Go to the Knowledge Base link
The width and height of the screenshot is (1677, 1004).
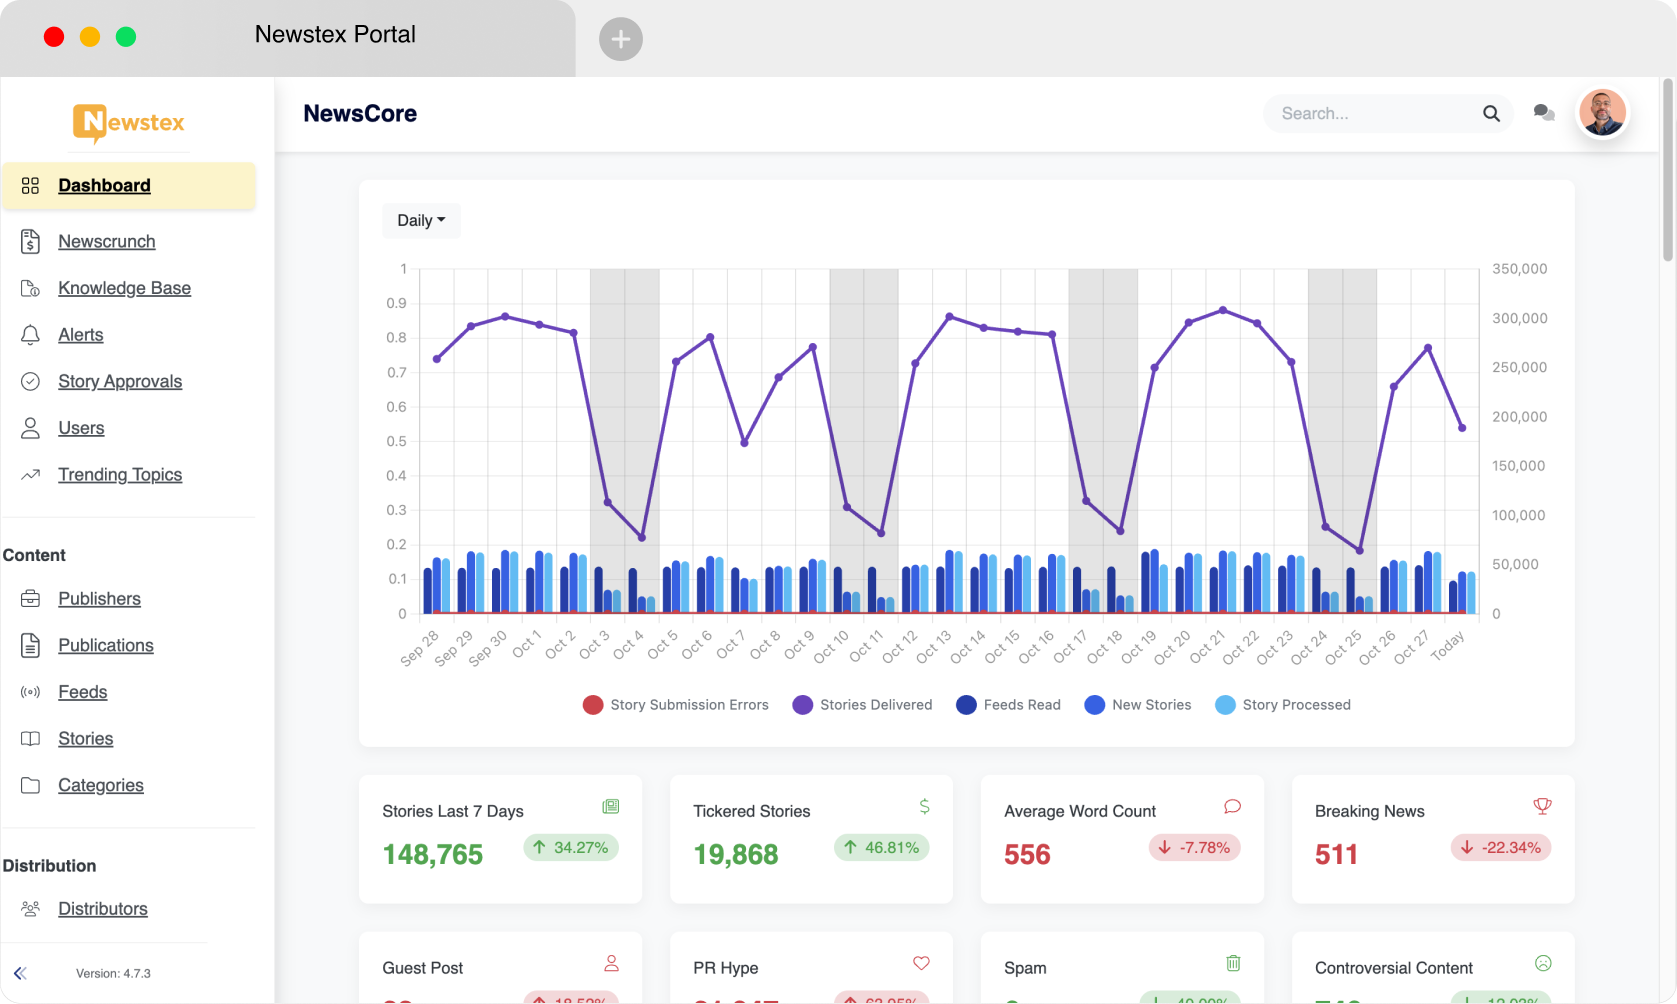[x=124, y=288]
